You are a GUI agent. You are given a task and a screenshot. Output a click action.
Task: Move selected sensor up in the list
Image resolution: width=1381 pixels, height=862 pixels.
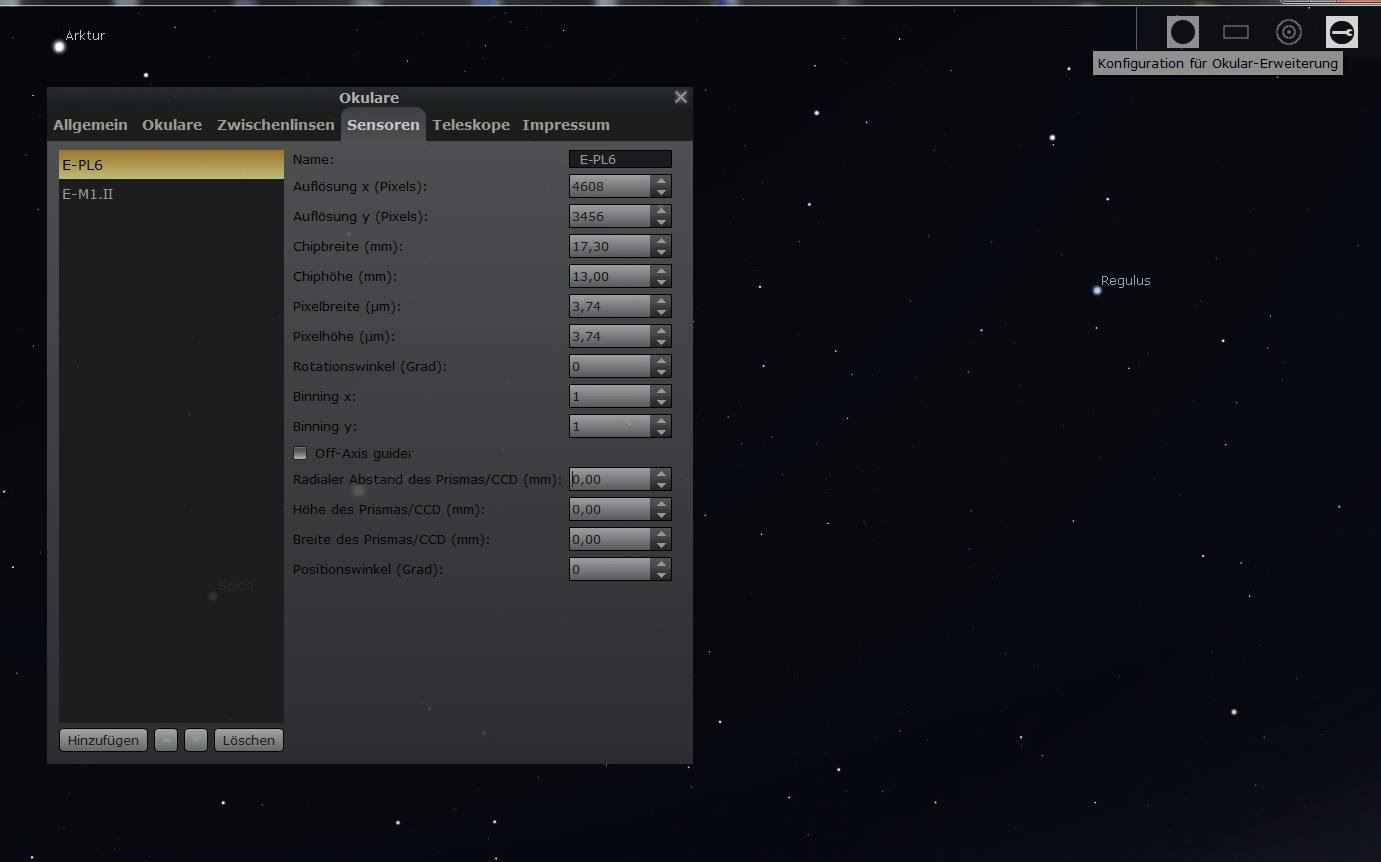[x=166, y=740]
